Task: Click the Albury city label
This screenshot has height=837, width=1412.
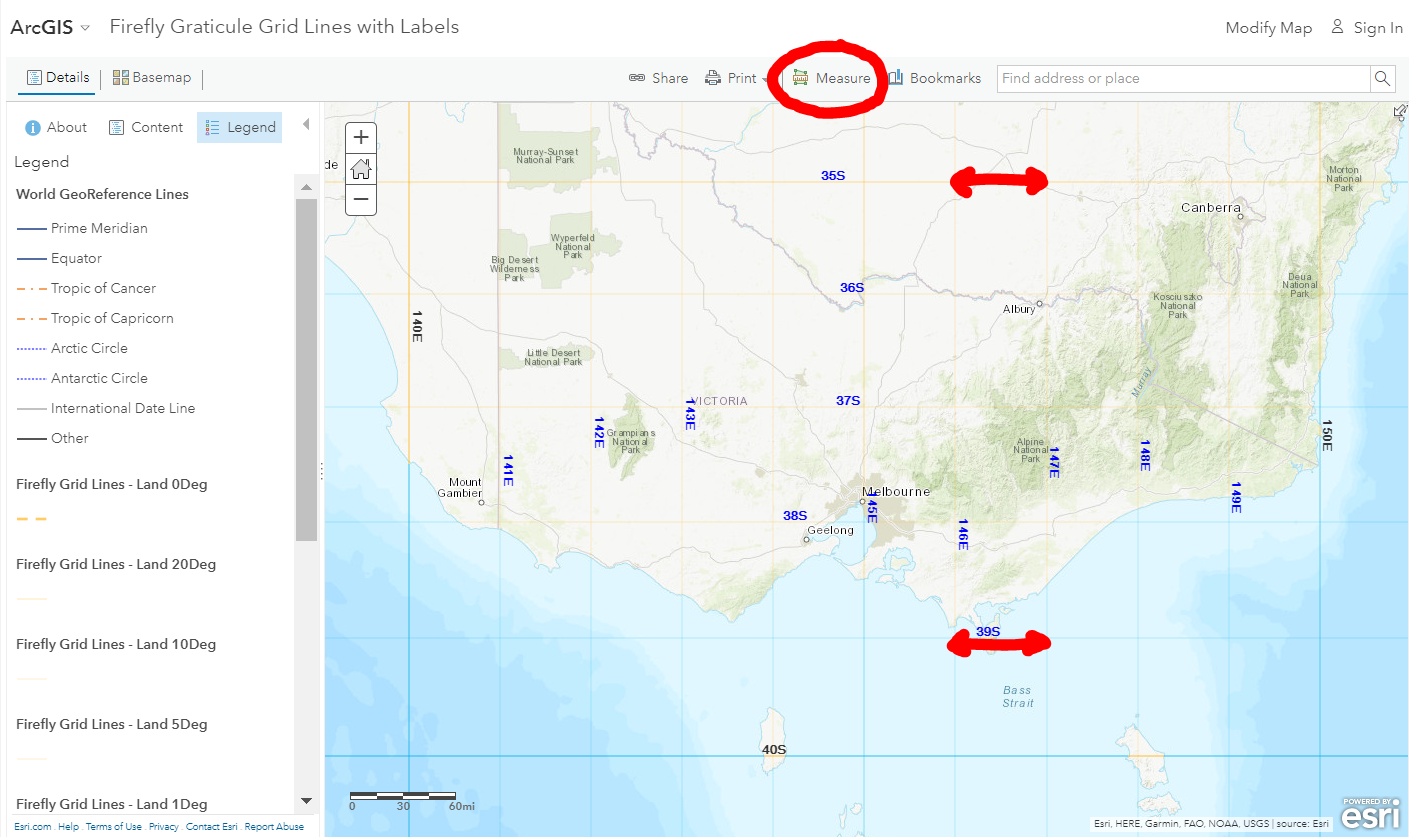Action: pos(1019,309)
